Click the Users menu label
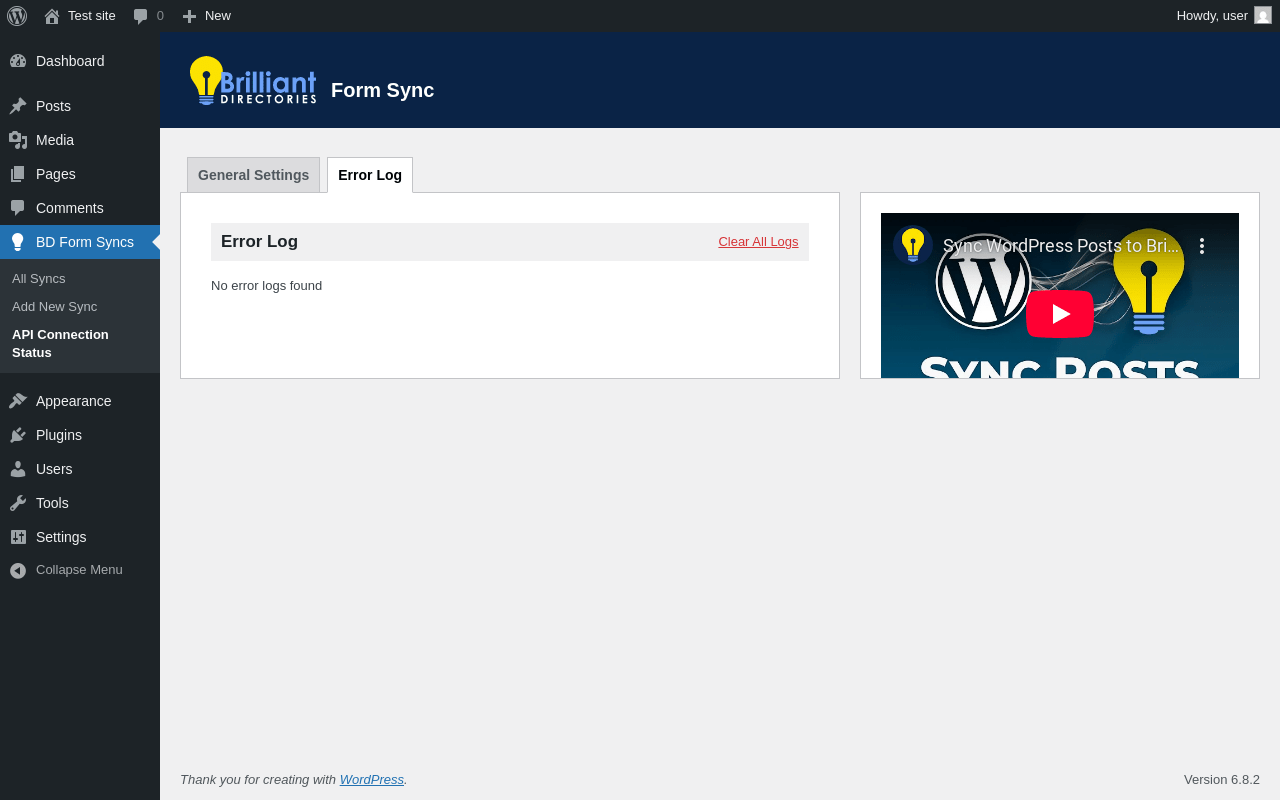The image size is (1280, 800). tap(54, 469)
